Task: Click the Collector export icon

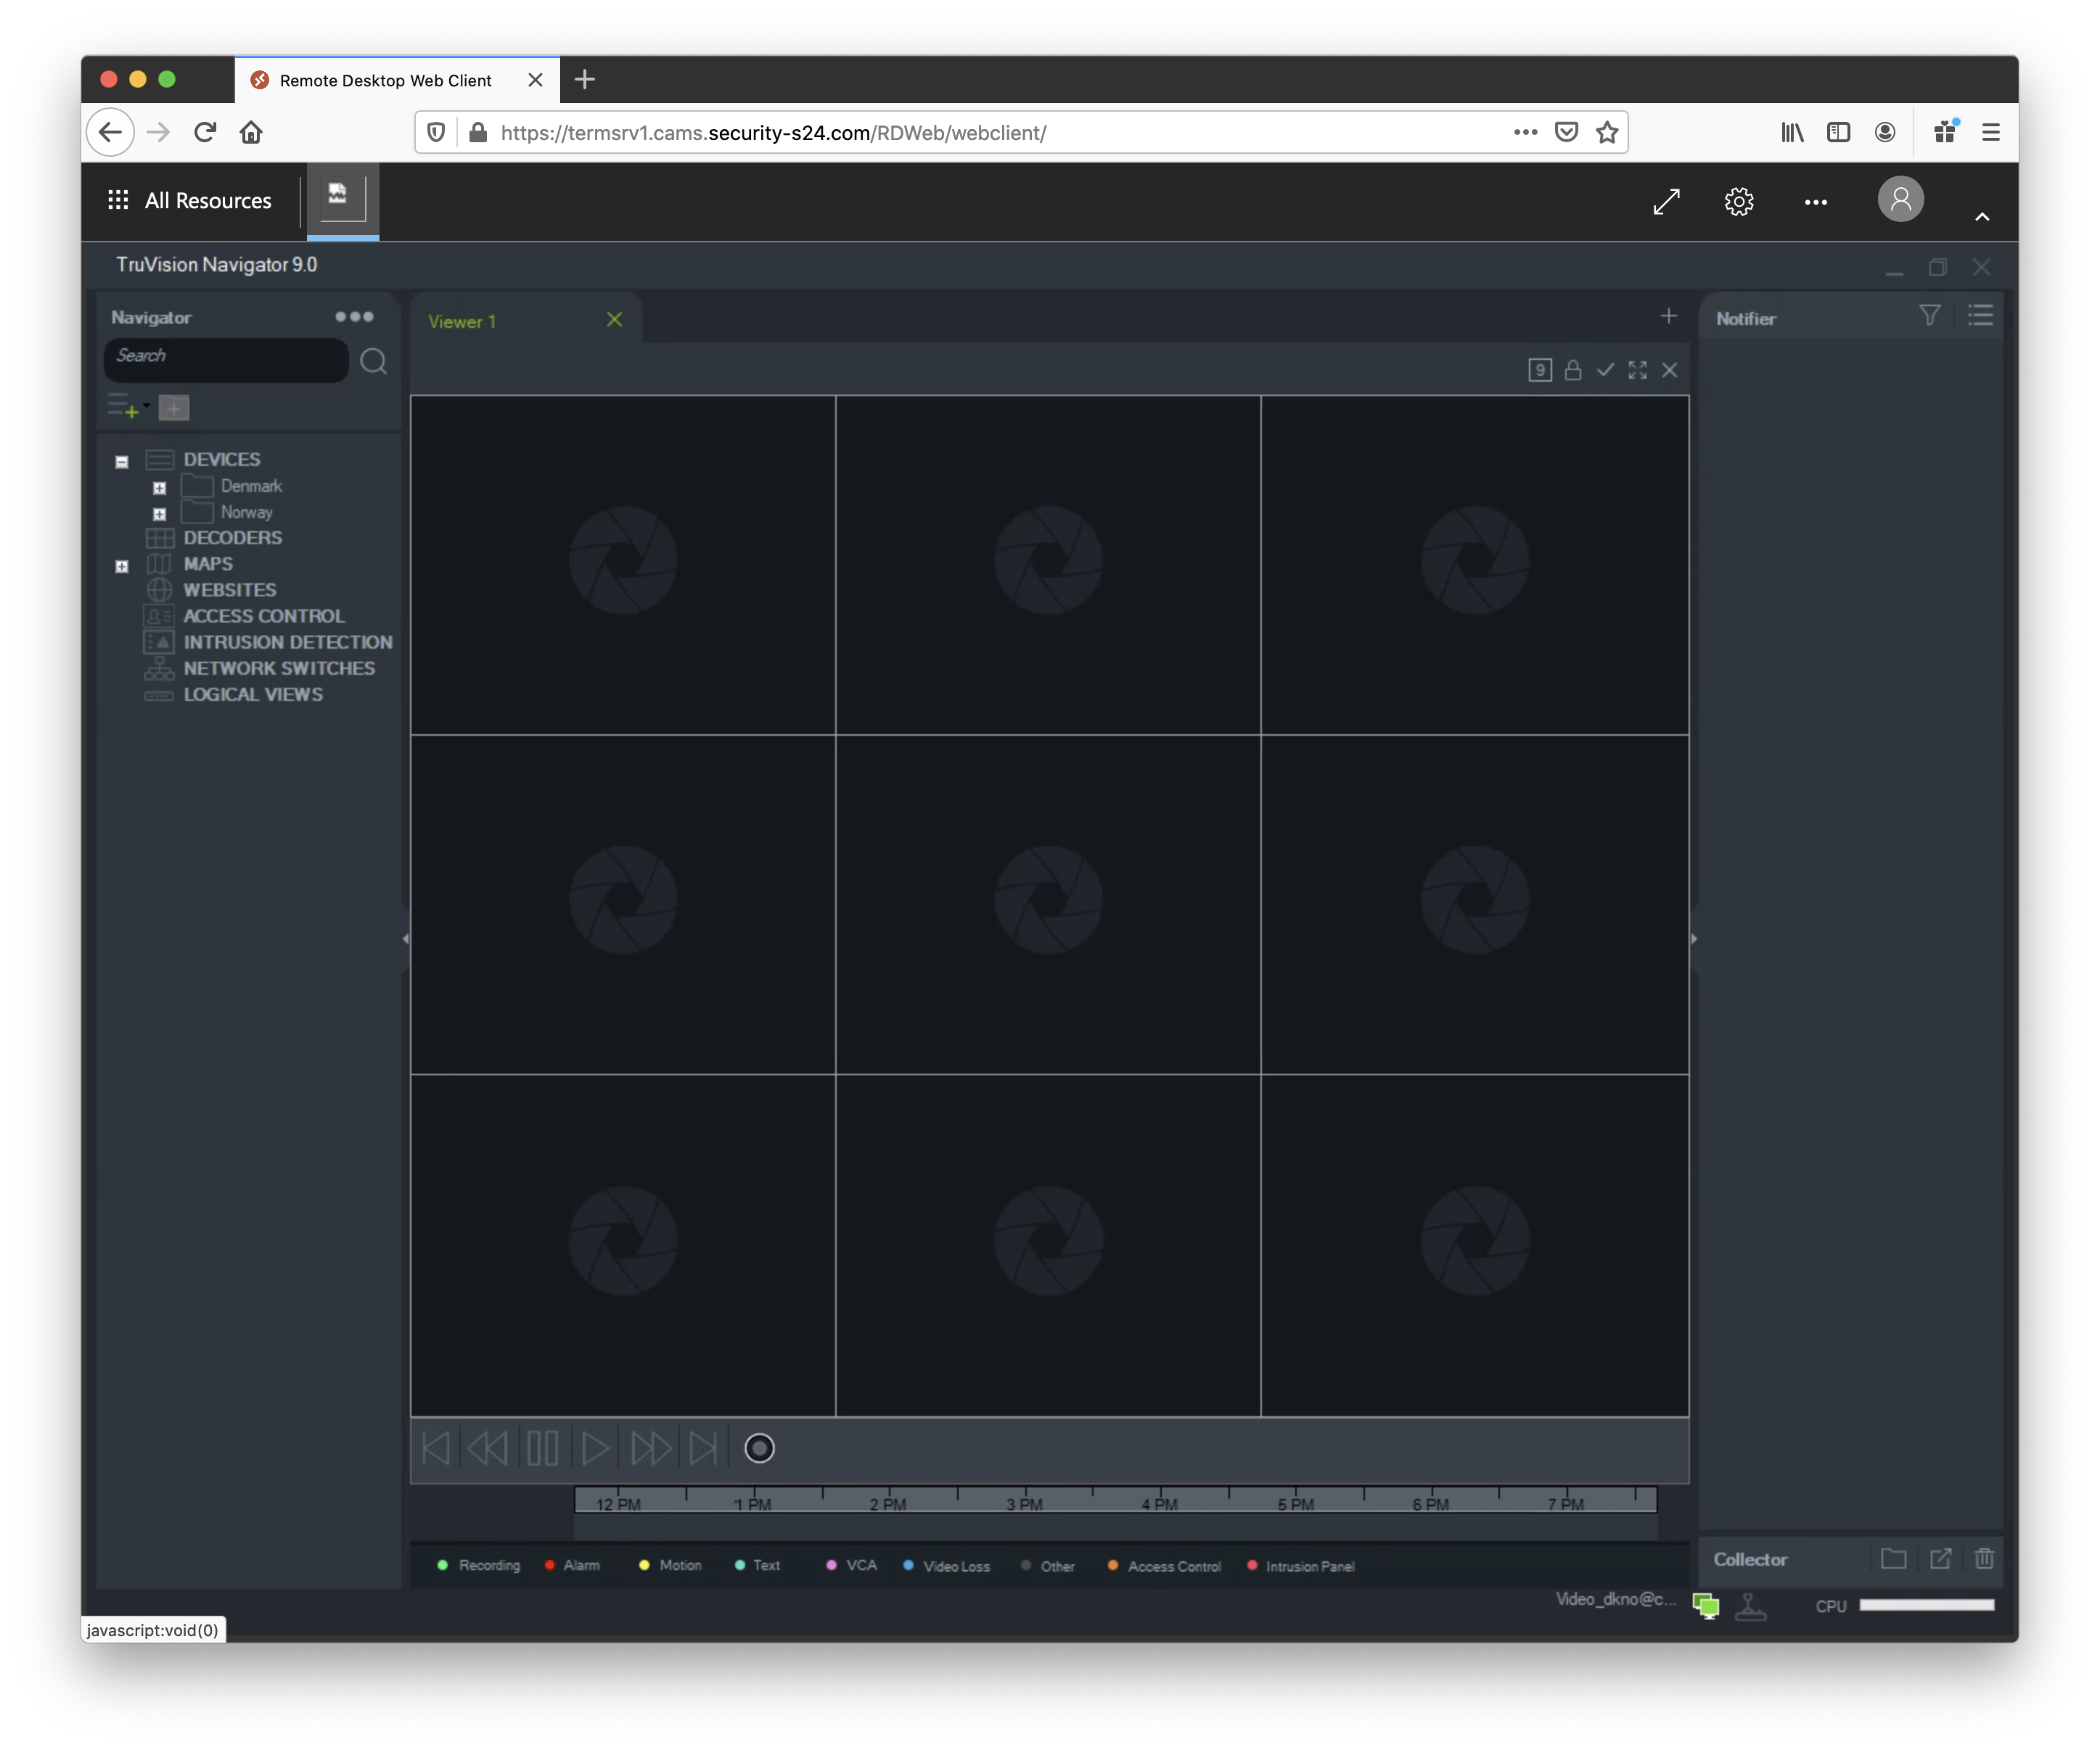Action: (1940, 1558)
